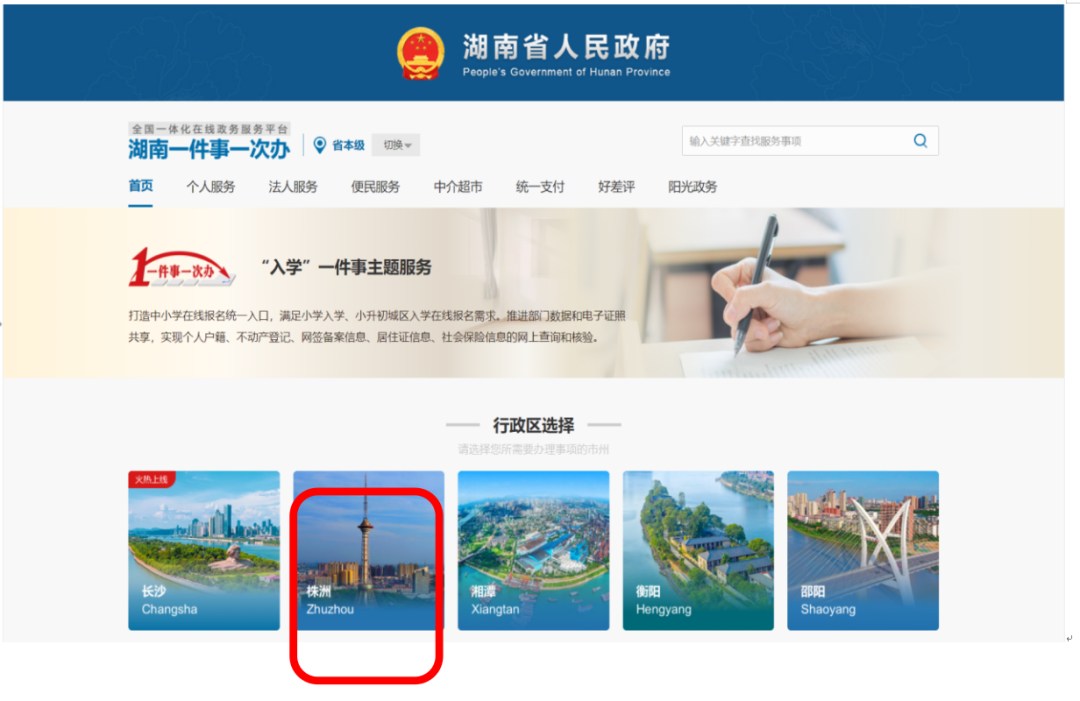Pick the Shaoyang city card
The width and height of the screenshot is (1080, 701).
863,550
